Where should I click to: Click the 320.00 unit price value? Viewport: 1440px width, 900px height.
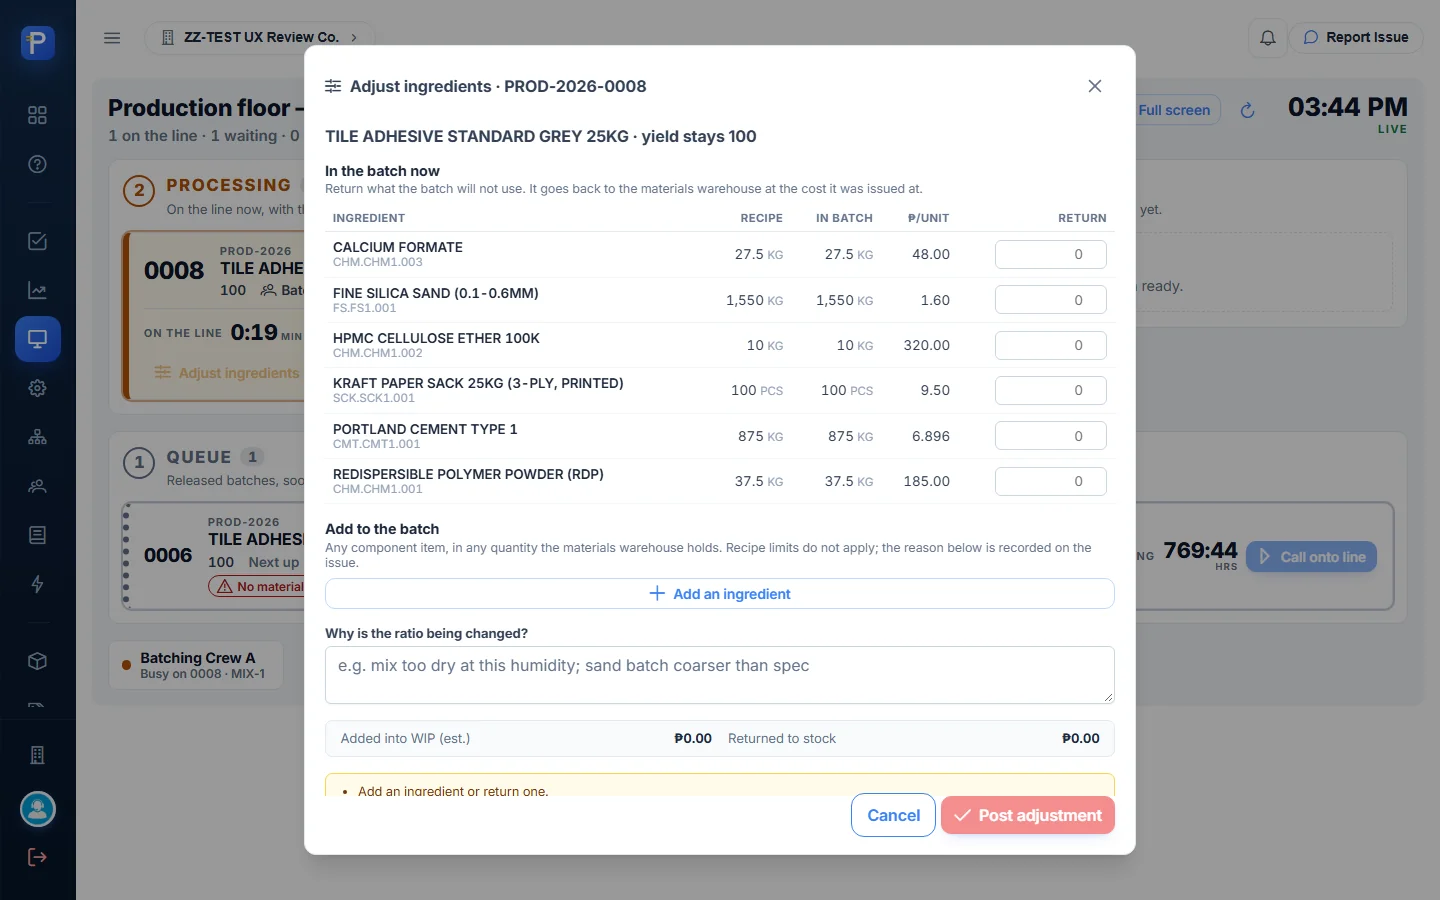[x=927, y=345]
